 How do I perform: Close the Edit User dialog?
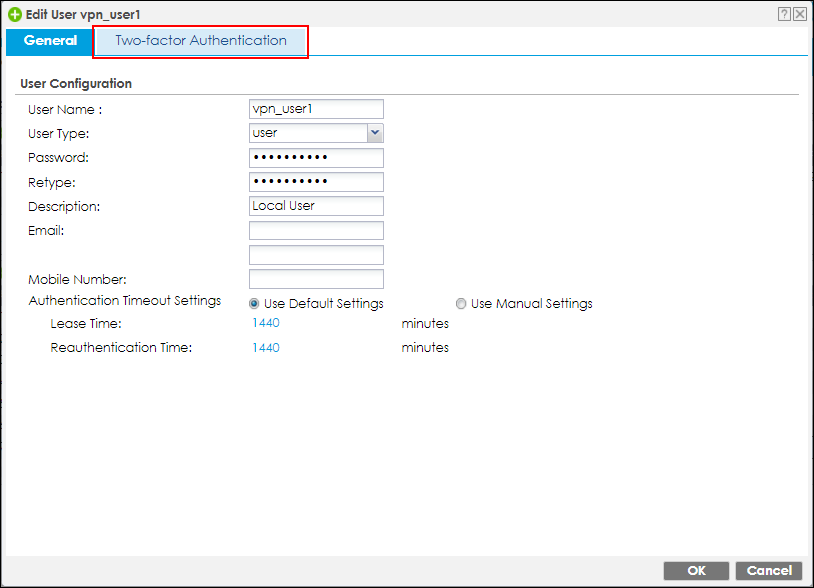[800, 14]
